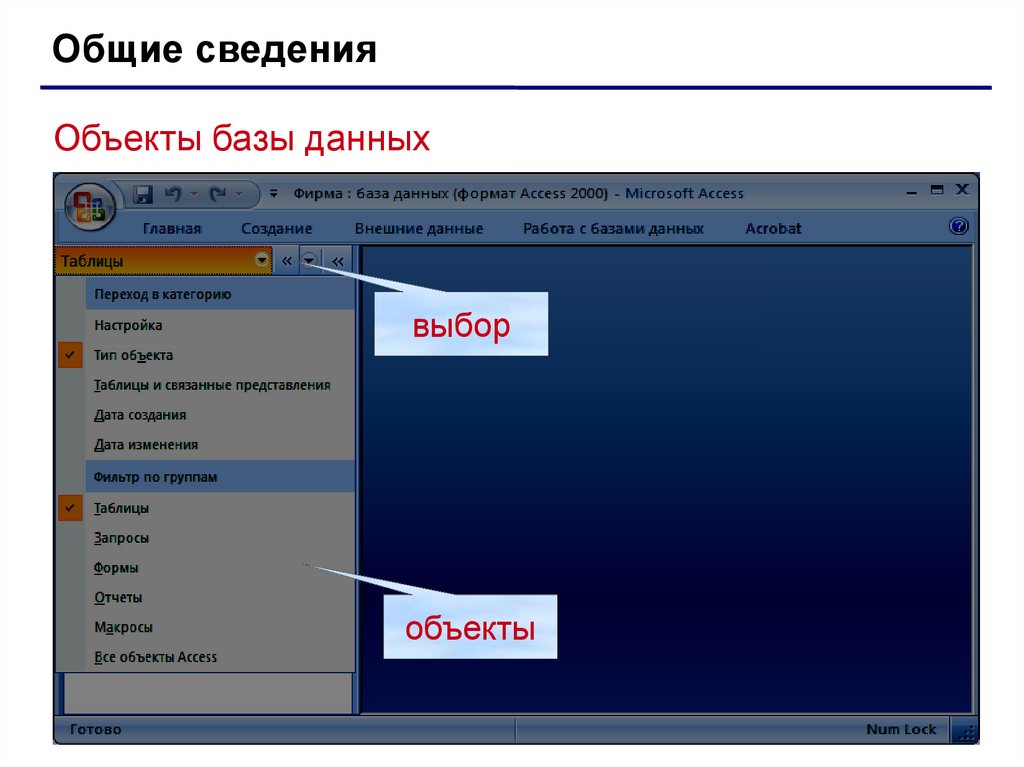Viewport: 1024px width, 767px height.
Task: Click the Save floppy disk icon
Action: pyautogui.click(x=142, y=194)
